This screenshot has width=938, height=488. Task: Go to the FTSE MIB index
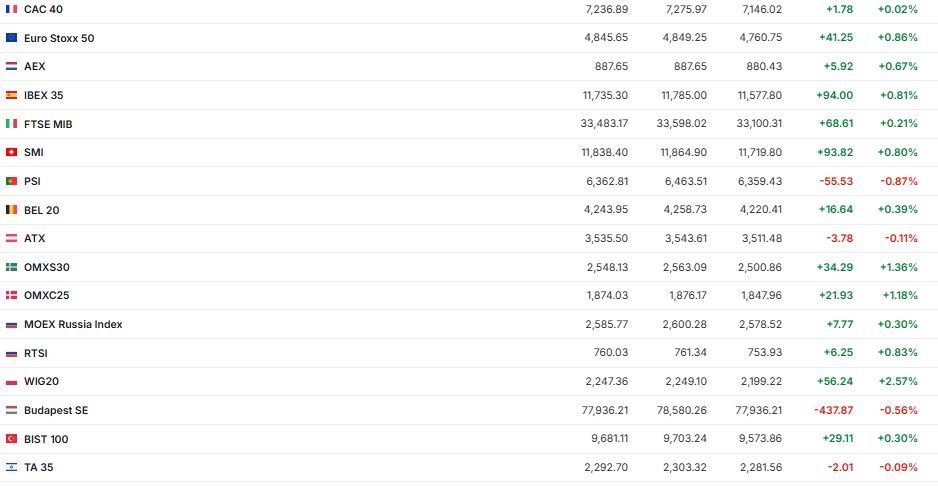tap(48, 124)
